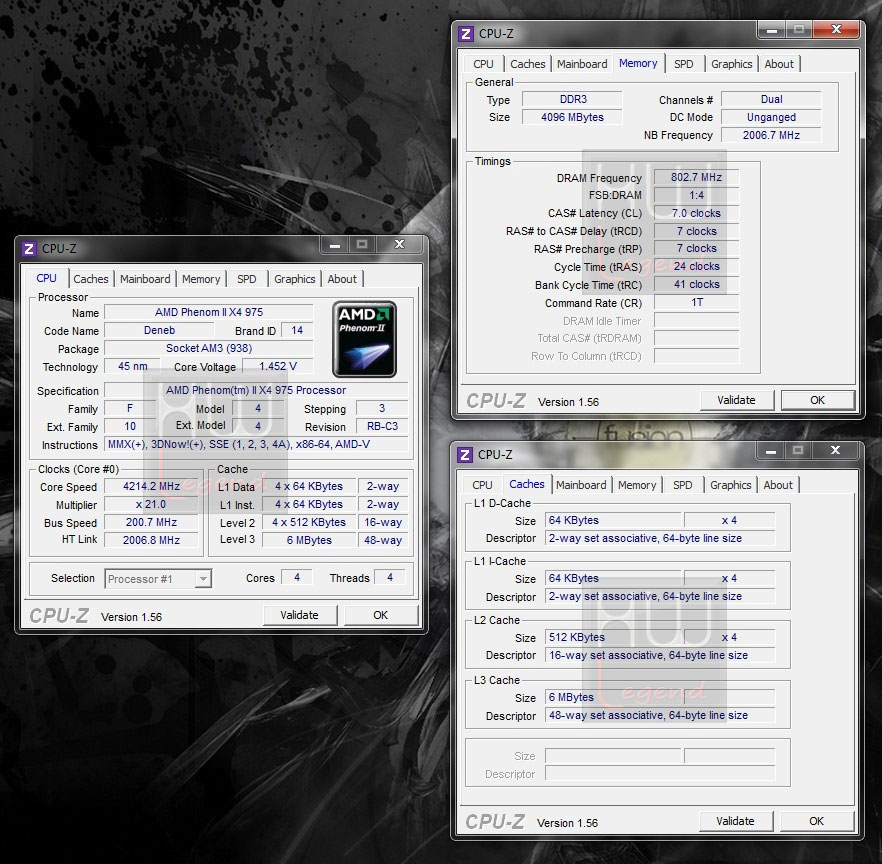Maximize button in the Memory window
Image resolution: width=882 pixels, height=864 pixels.
[799, 29]
